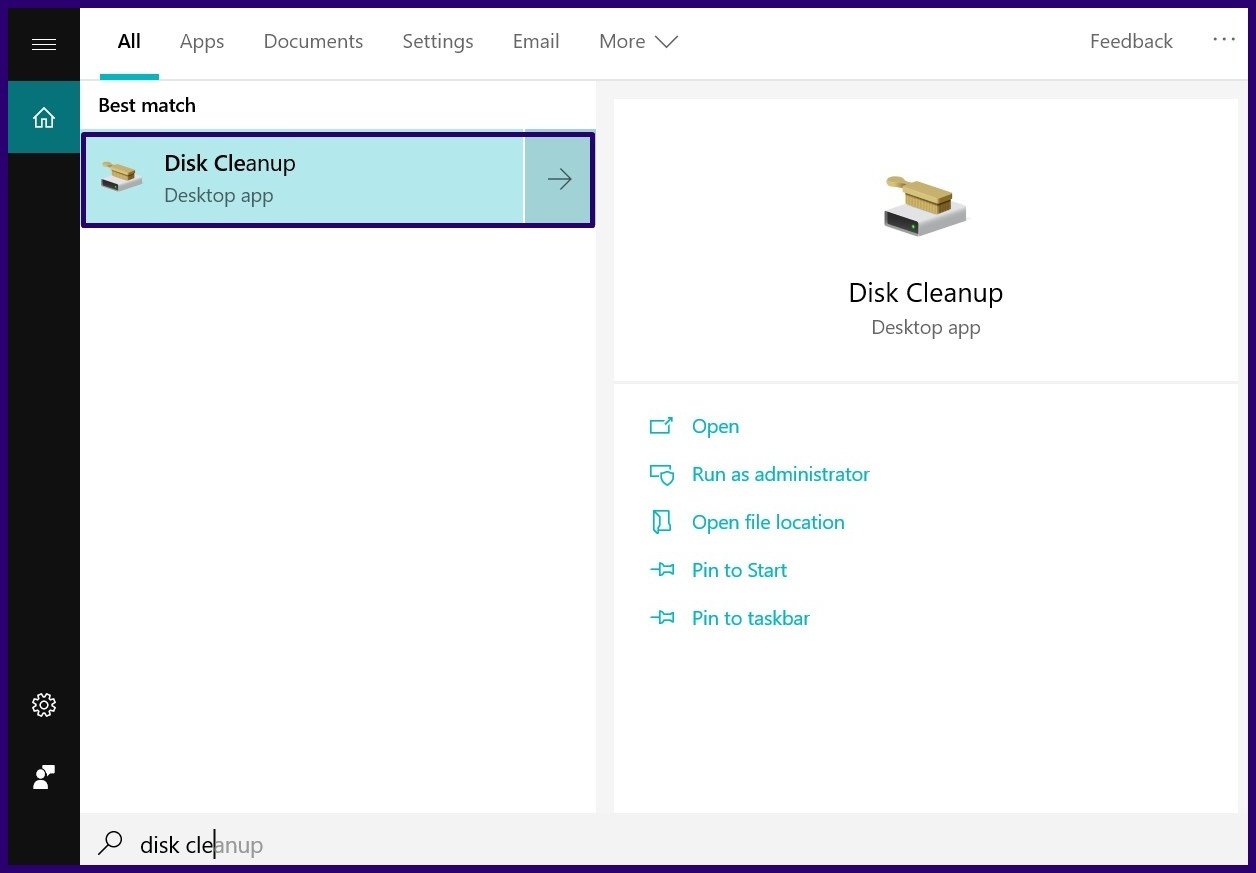The width and height of the screenshot is (1256, 873).
Task: Switch to the Apps tab
Action: [202, 41]
